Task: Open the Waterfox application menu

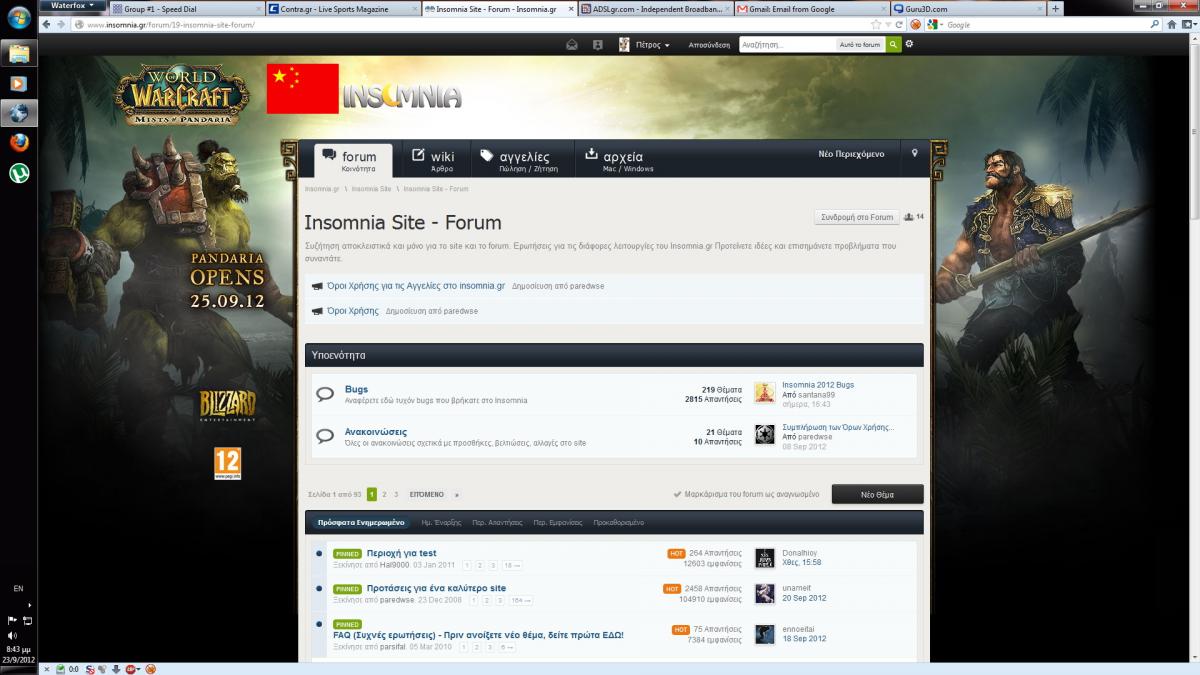Action: (x=72, y=5)
